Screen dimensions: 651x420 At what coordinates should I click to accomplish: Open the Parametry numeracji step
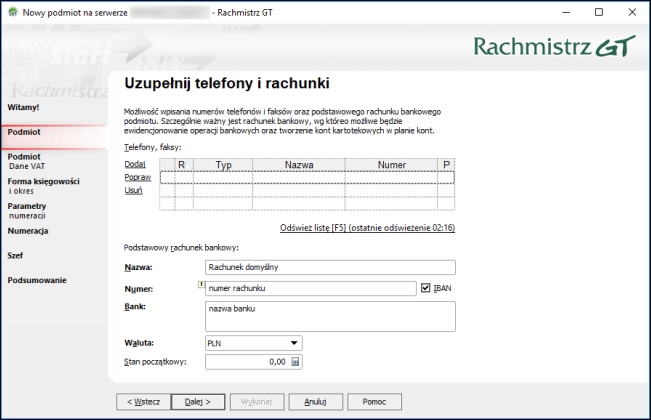[x=27, y=210]
